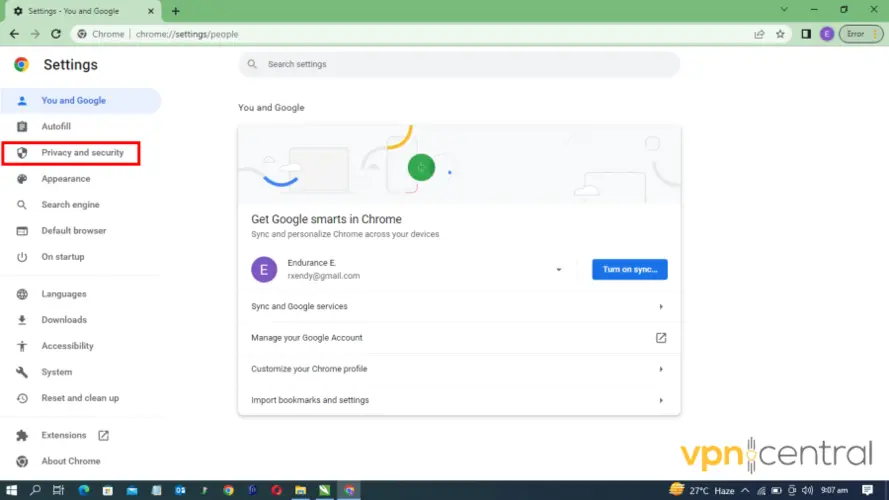Open the Windows Start menu
Screen dimensions: 889x500
[11, 490]
